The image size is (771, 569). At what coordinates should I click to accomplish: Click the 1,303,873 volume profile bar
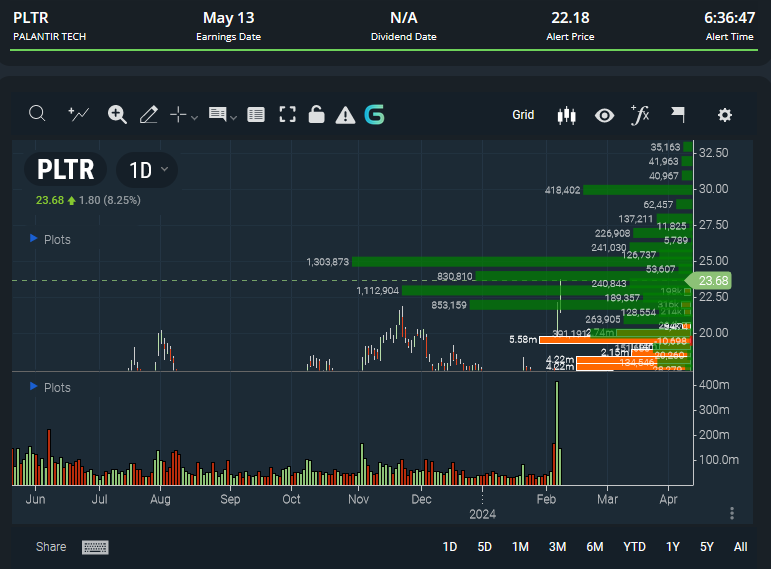coord(522,262)
